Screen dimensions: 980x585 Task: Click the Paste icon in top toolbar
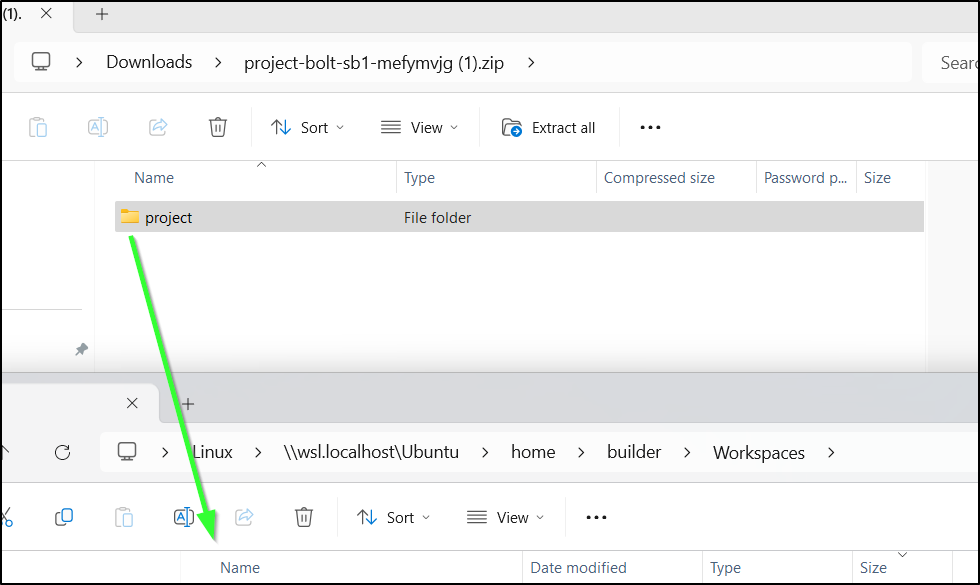tap(38, 128)
